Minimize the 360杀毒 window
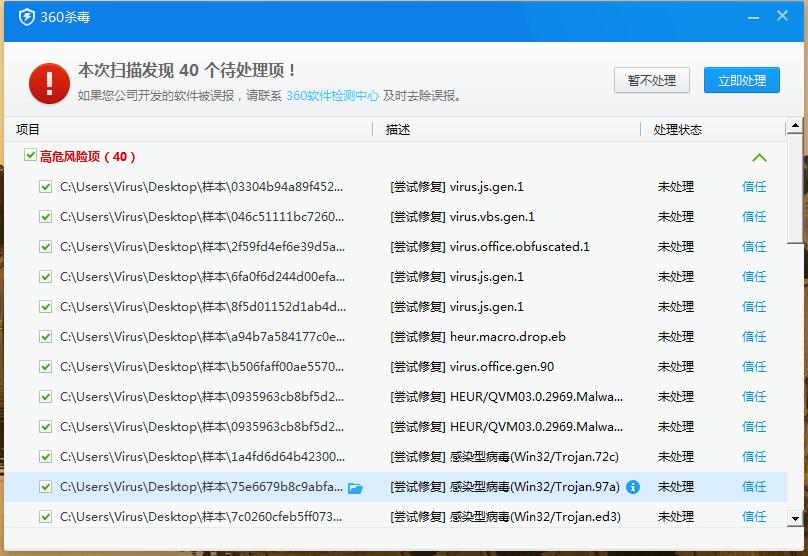 (753, 18)
